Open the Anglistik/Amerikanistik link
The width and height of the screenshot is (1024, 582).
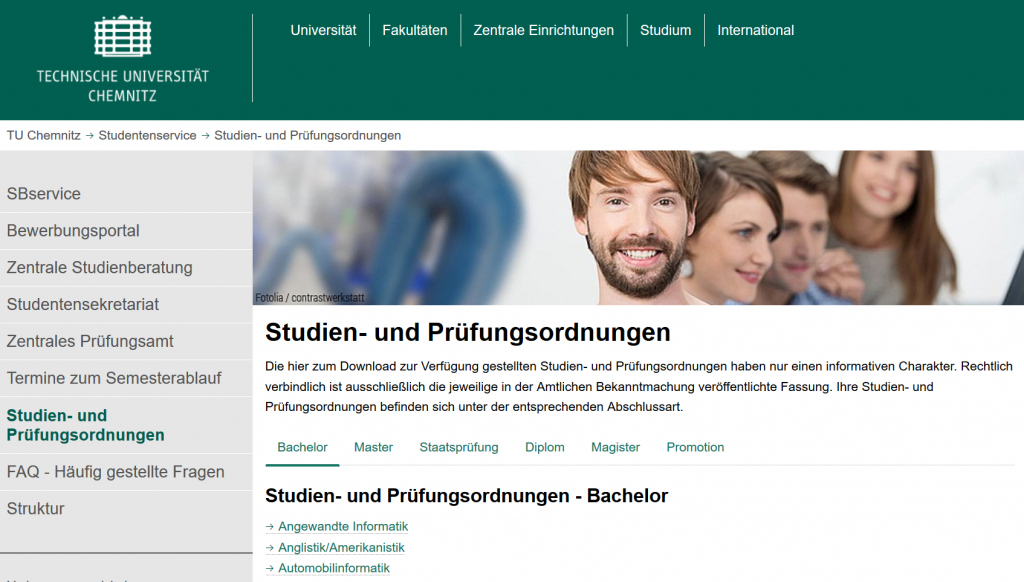342,547
